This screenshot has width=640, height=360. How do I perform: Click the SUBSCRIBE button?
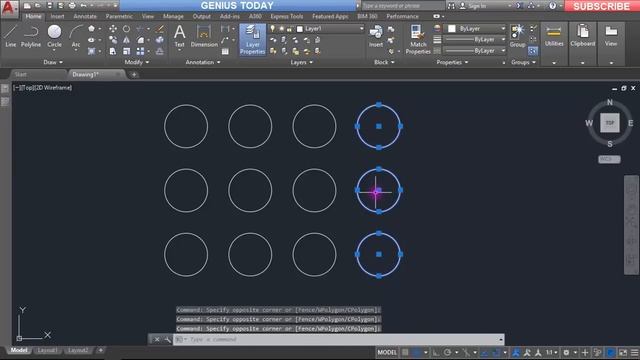point(601,6)
